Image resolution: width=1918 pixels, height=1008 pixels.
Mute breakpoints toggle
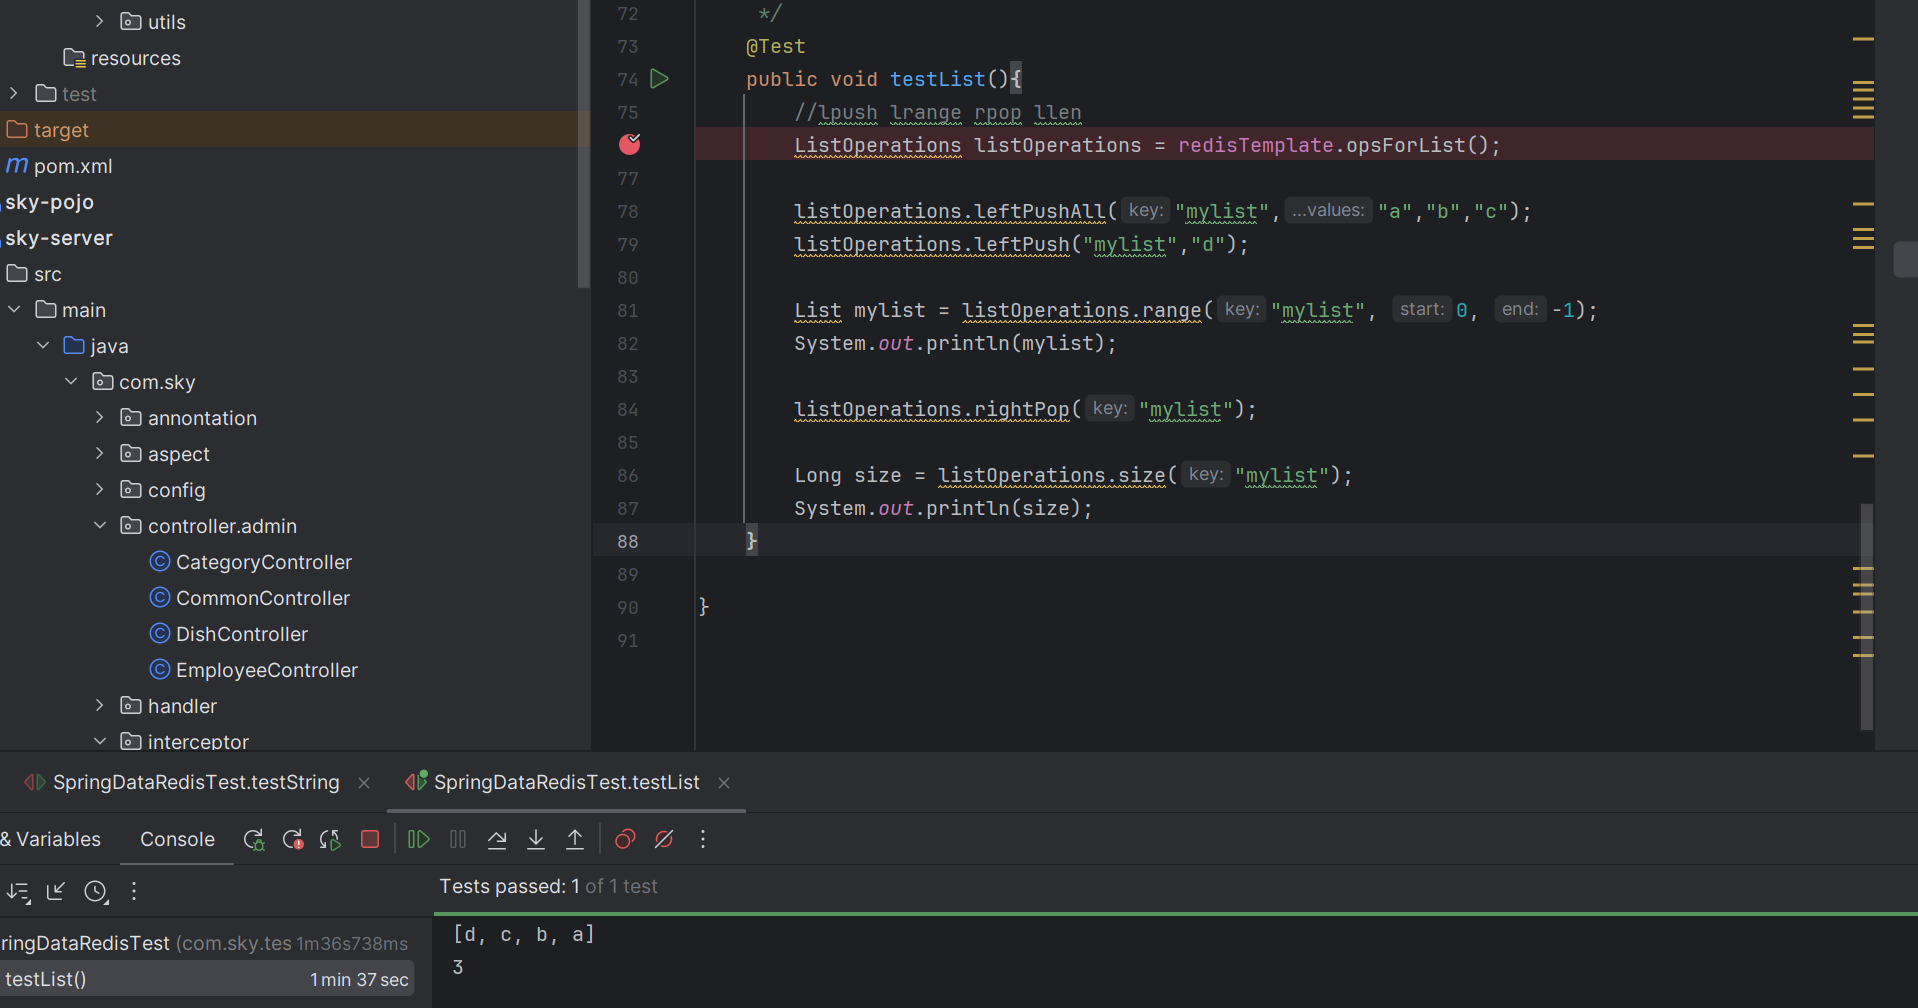664,840
